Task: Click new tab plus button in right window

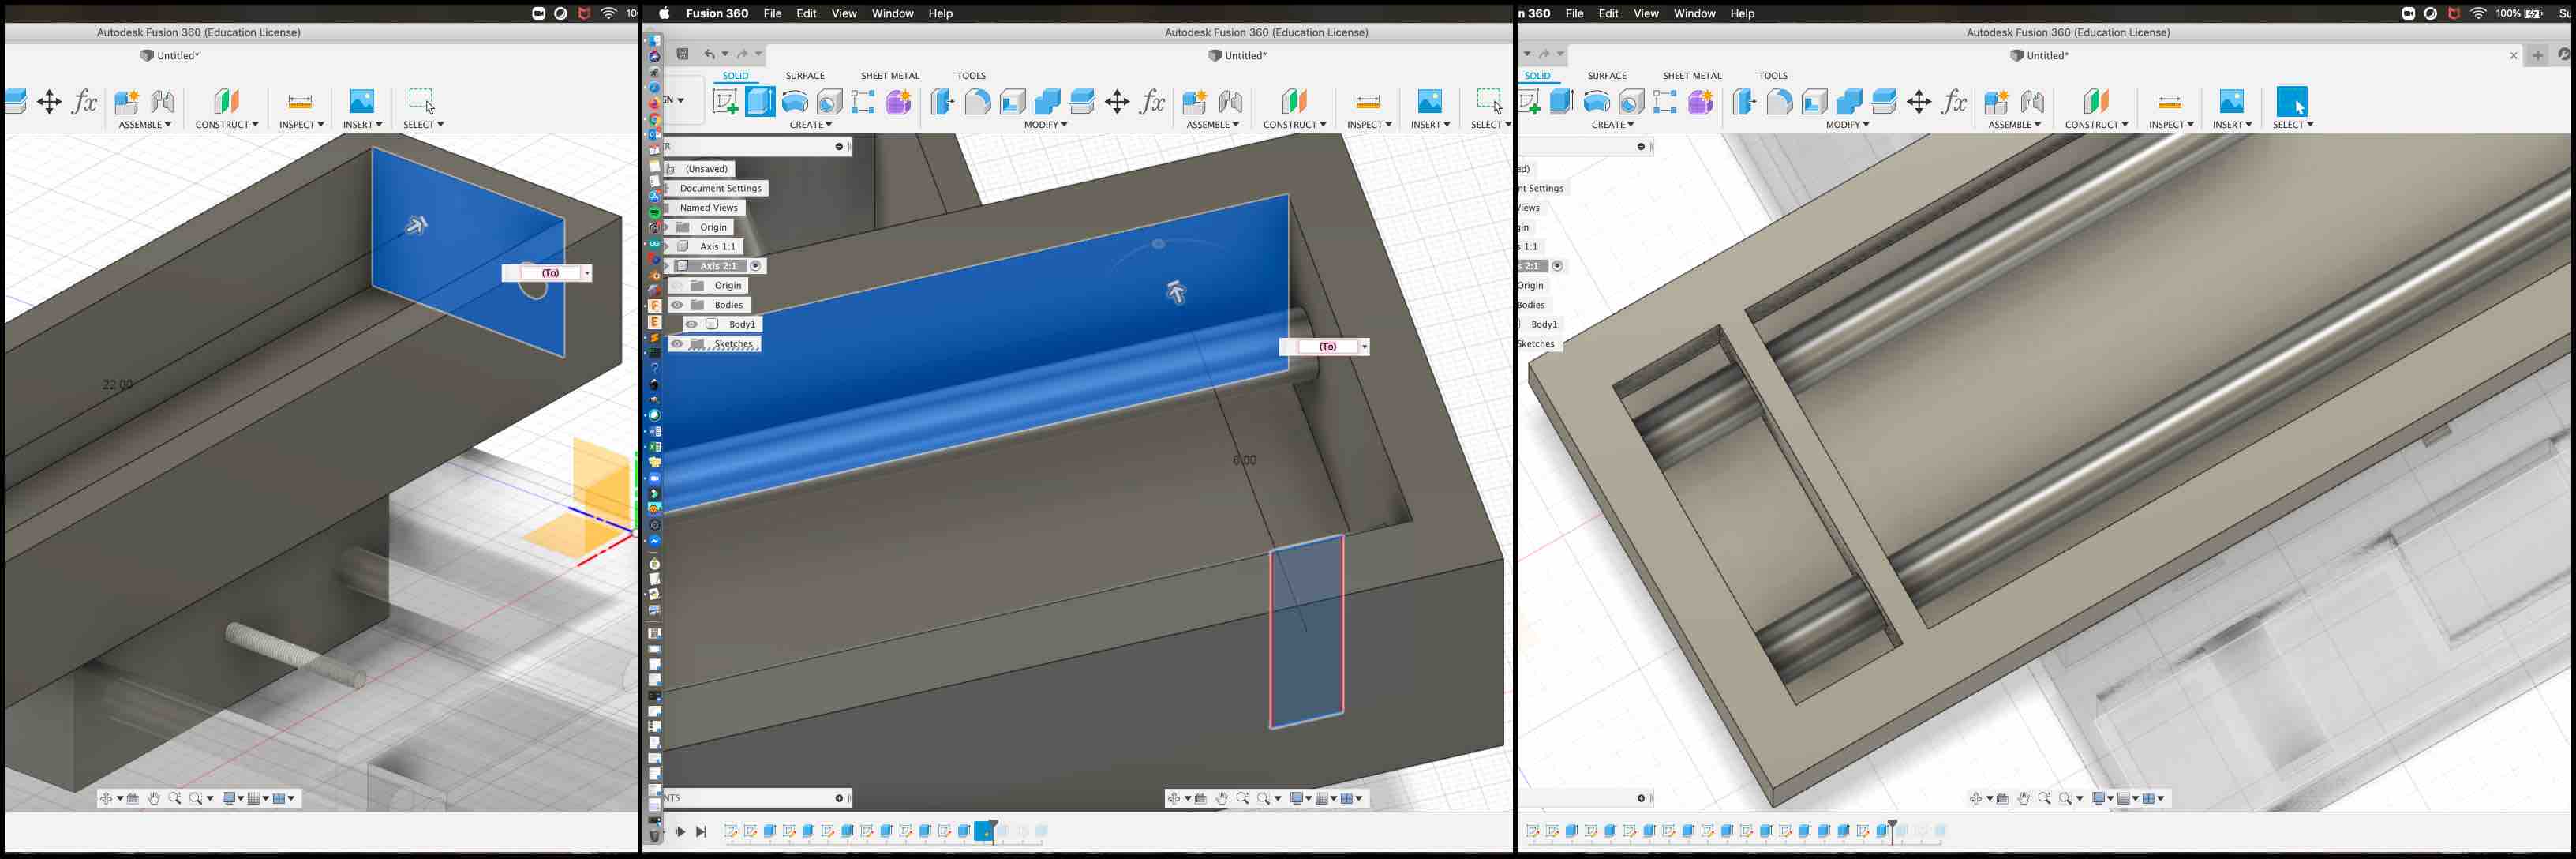Action: (2537, 55)
